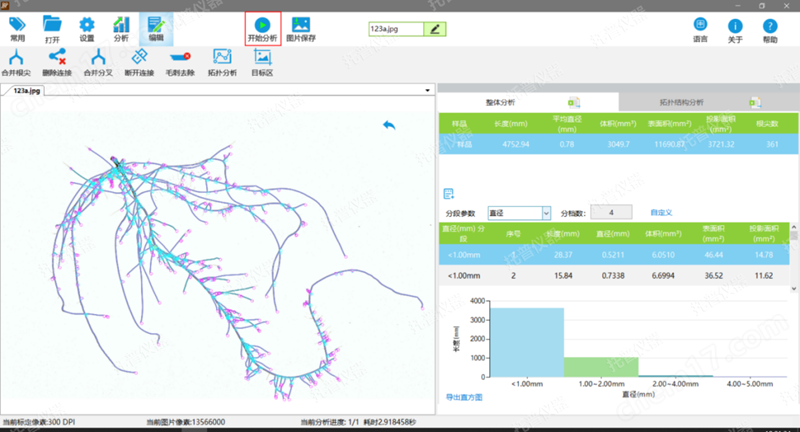Click the tallest <1.00mm histogram bar
Image resolution: width=800 pixels, height=432 pixels.
tap(522, 342)
